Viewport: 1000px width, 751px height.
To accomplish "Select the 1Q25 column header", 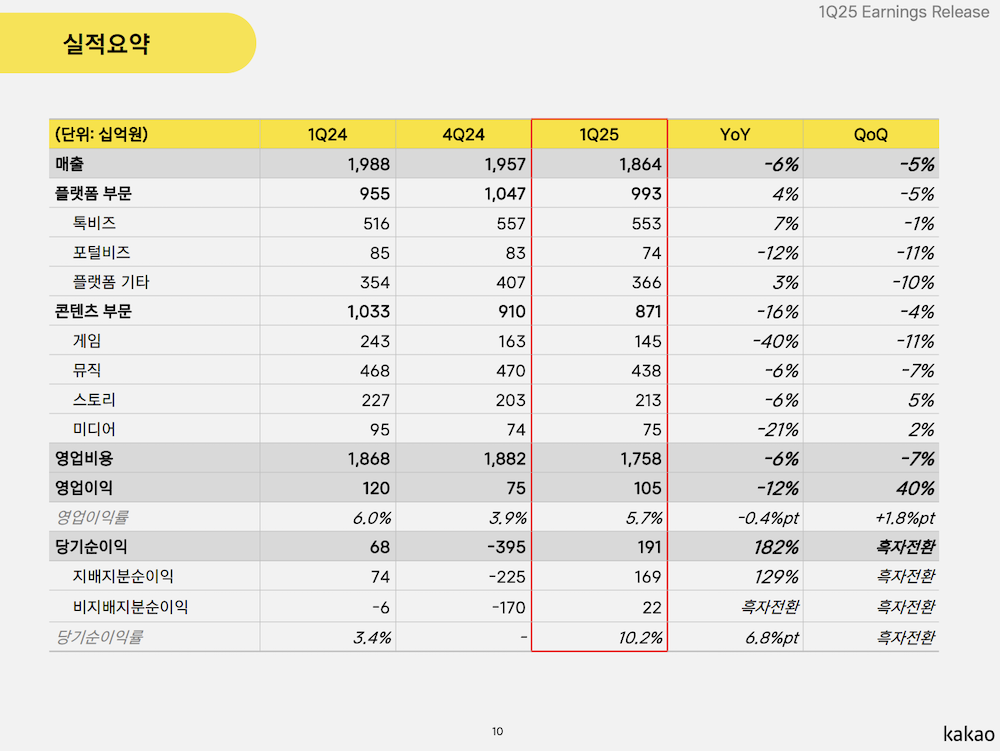I will [x=599, y=135].
